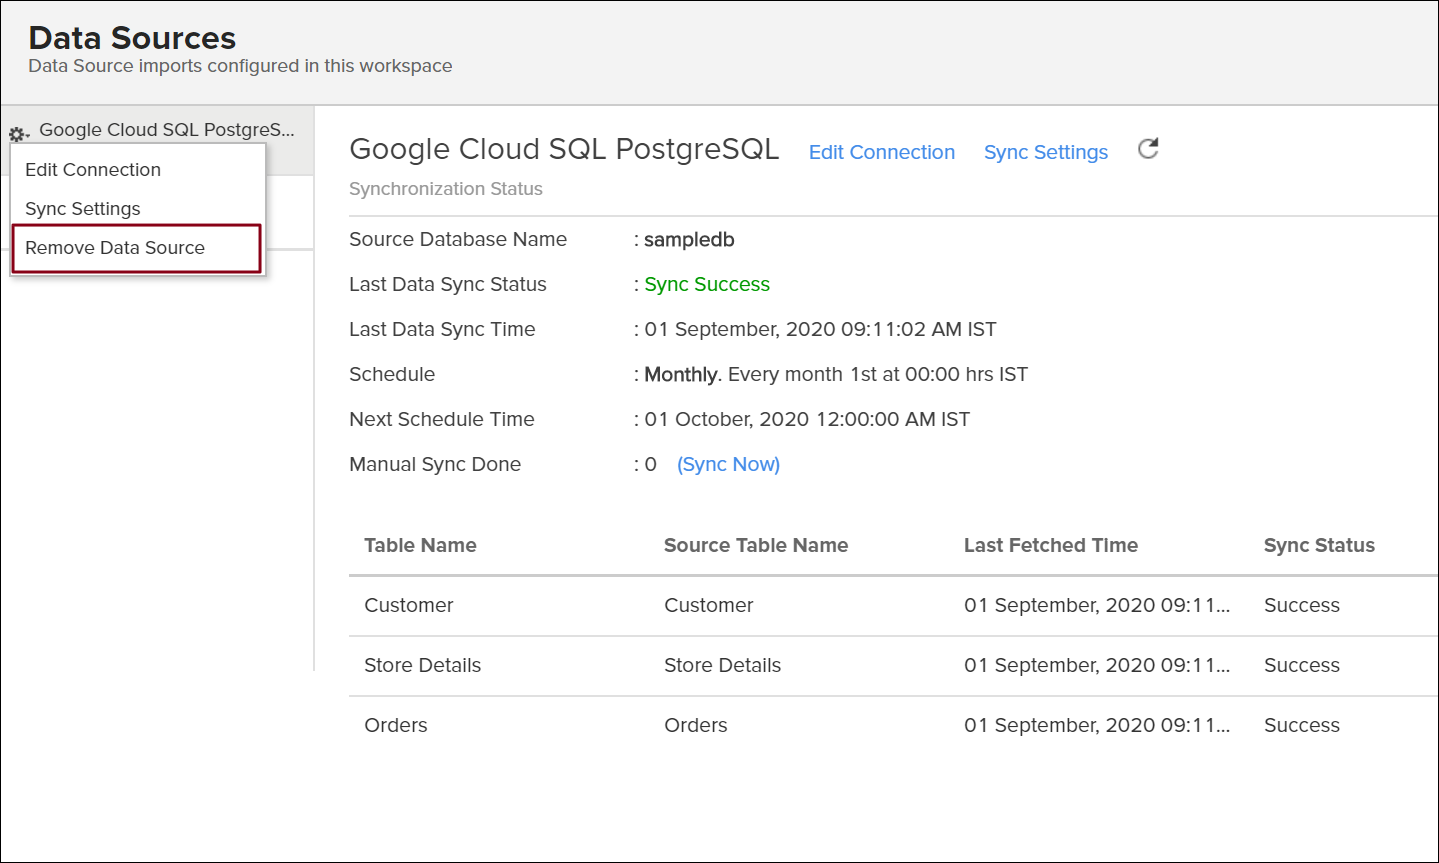Click the green "Sync Success" status text
The image size is (1439, 863).
(706, 284)
